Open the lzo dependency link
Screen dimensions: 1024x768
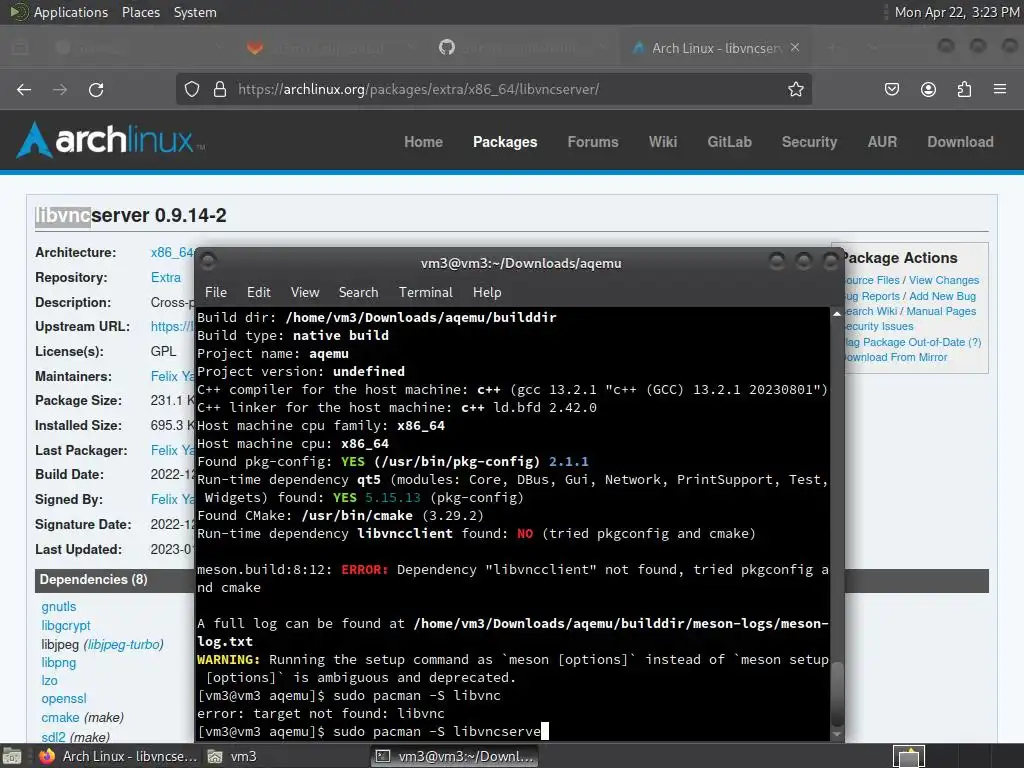pos(50,680)
